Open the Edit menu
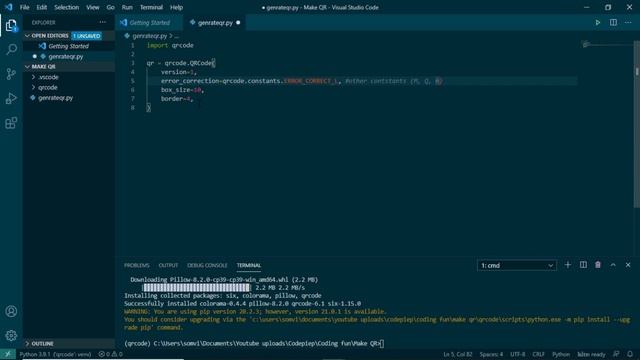640x360 pixels. tap(42, 7)
